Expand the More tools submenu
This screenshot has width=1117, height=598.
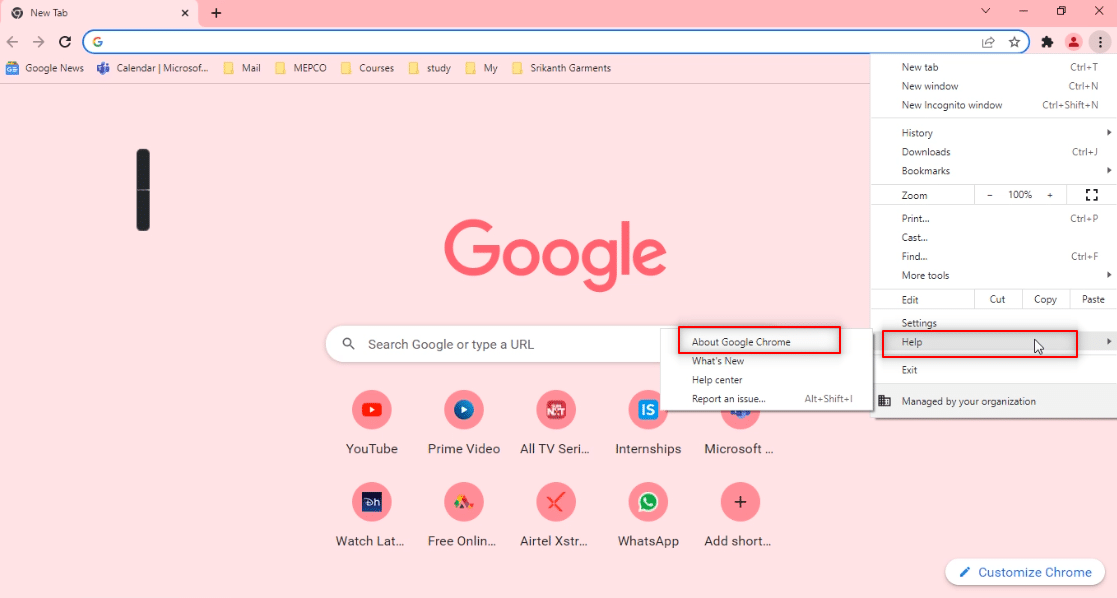(994, 275)
